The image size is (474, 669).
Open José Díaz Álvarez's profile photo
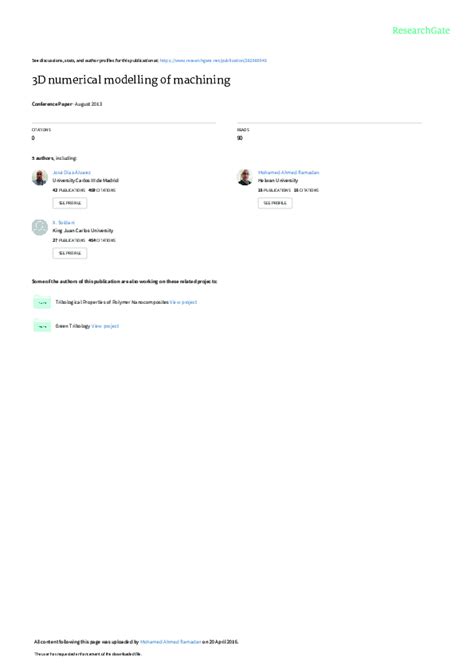pyautogui.click(x=40, y=177)
